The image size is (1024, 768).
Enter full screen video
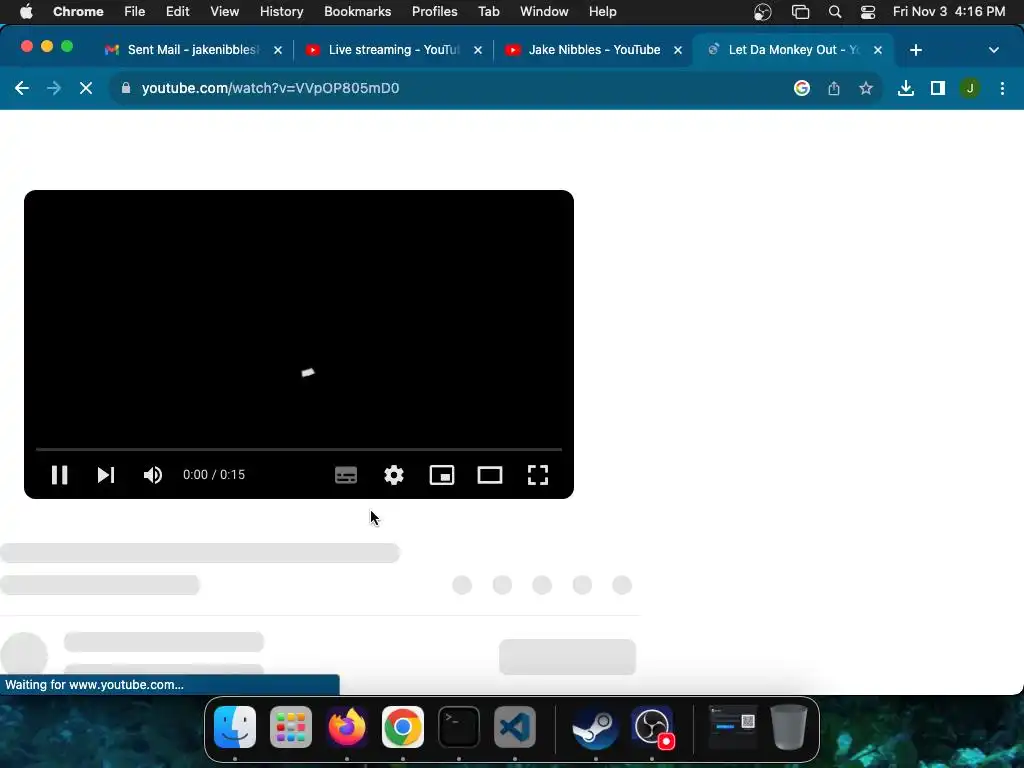tap(537, 475)
